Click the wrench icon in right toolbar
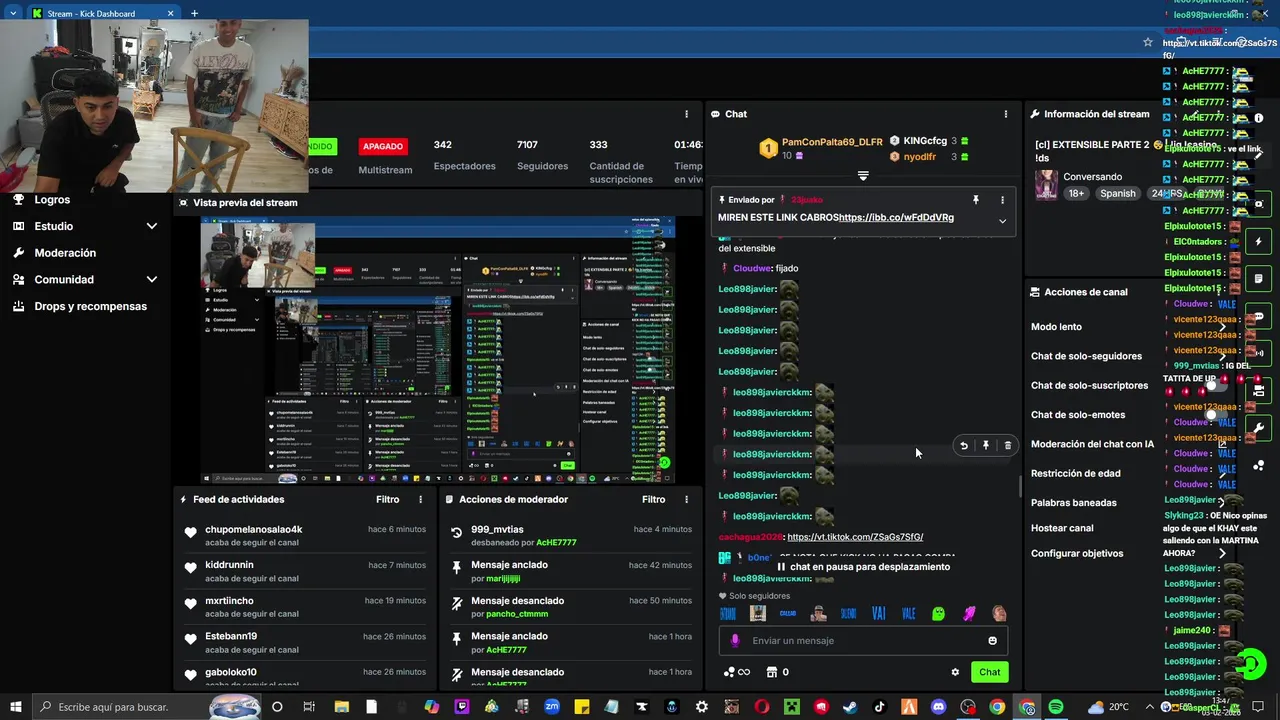 (1258, 428)
